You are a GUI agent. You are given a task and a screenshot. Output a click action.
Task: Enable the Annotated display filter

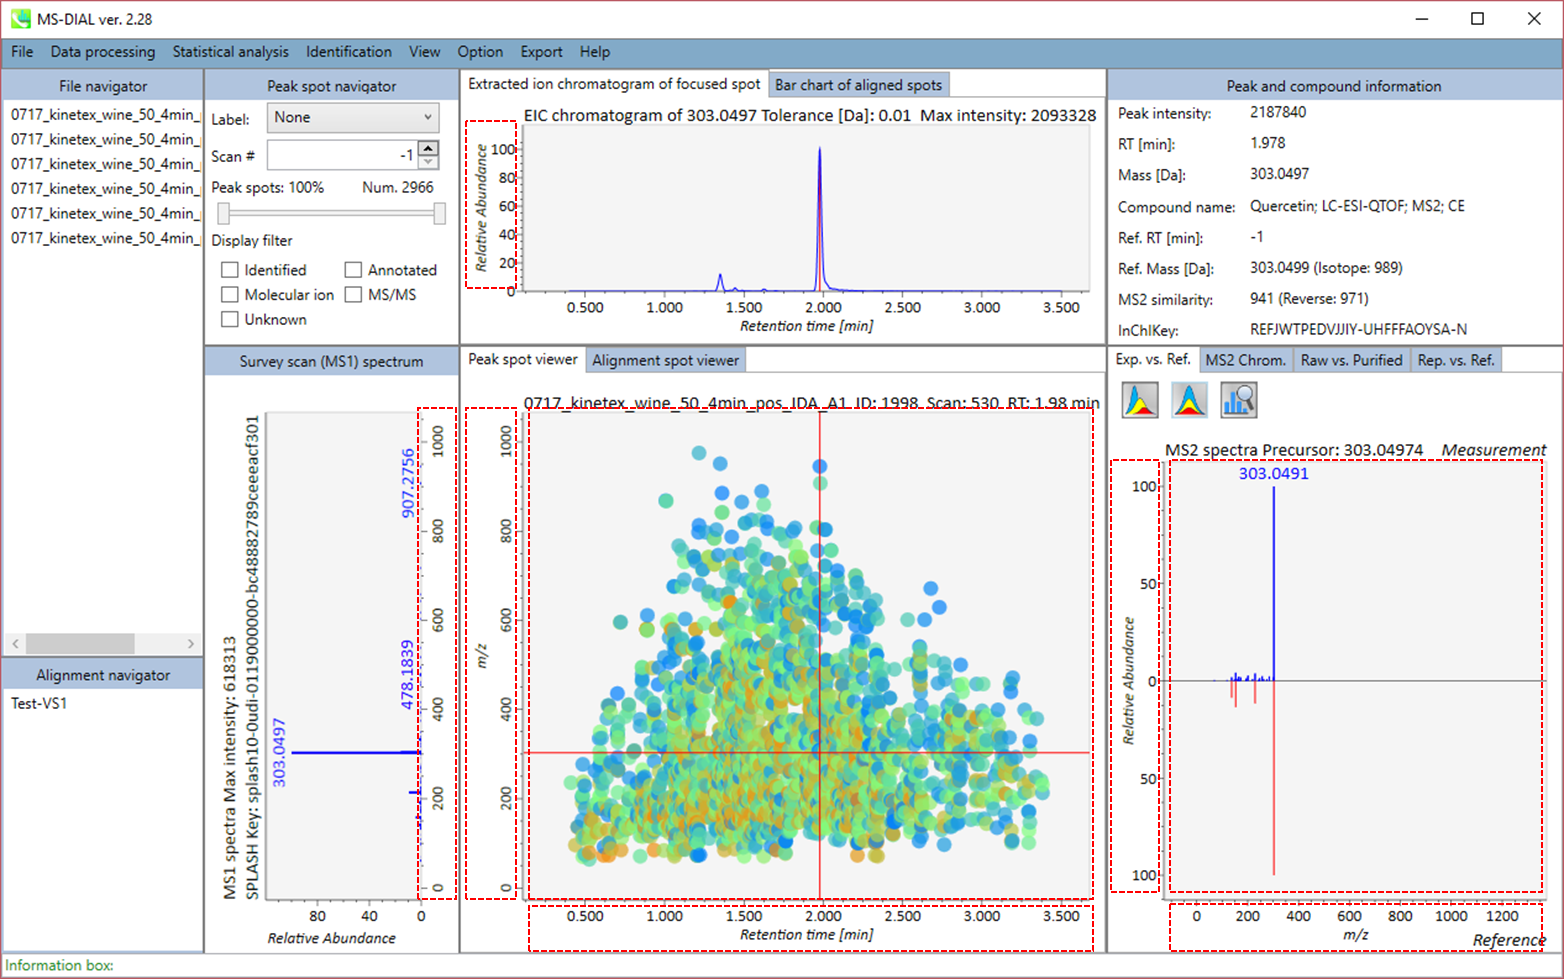pos(353,270)
